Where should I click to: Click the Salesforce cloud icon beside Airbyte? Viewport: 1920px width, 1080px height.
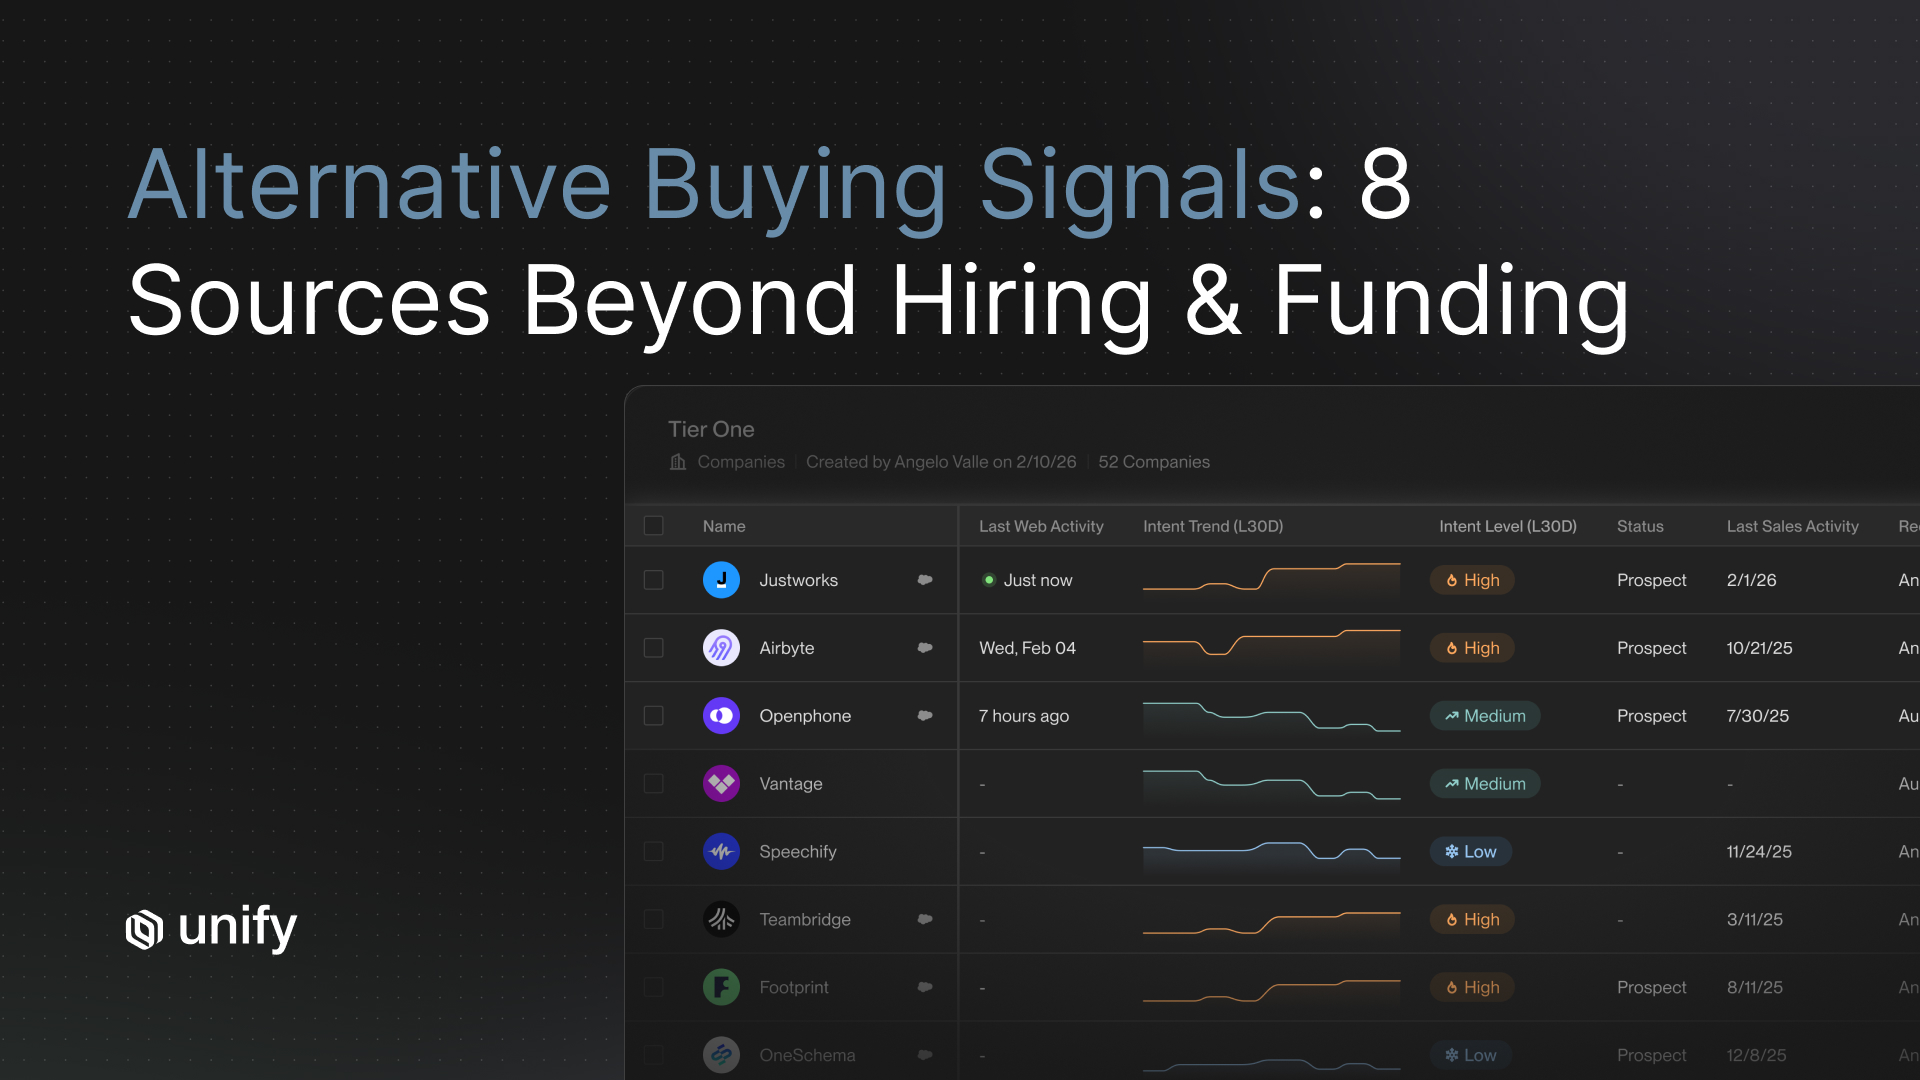(x=925, y=648)
